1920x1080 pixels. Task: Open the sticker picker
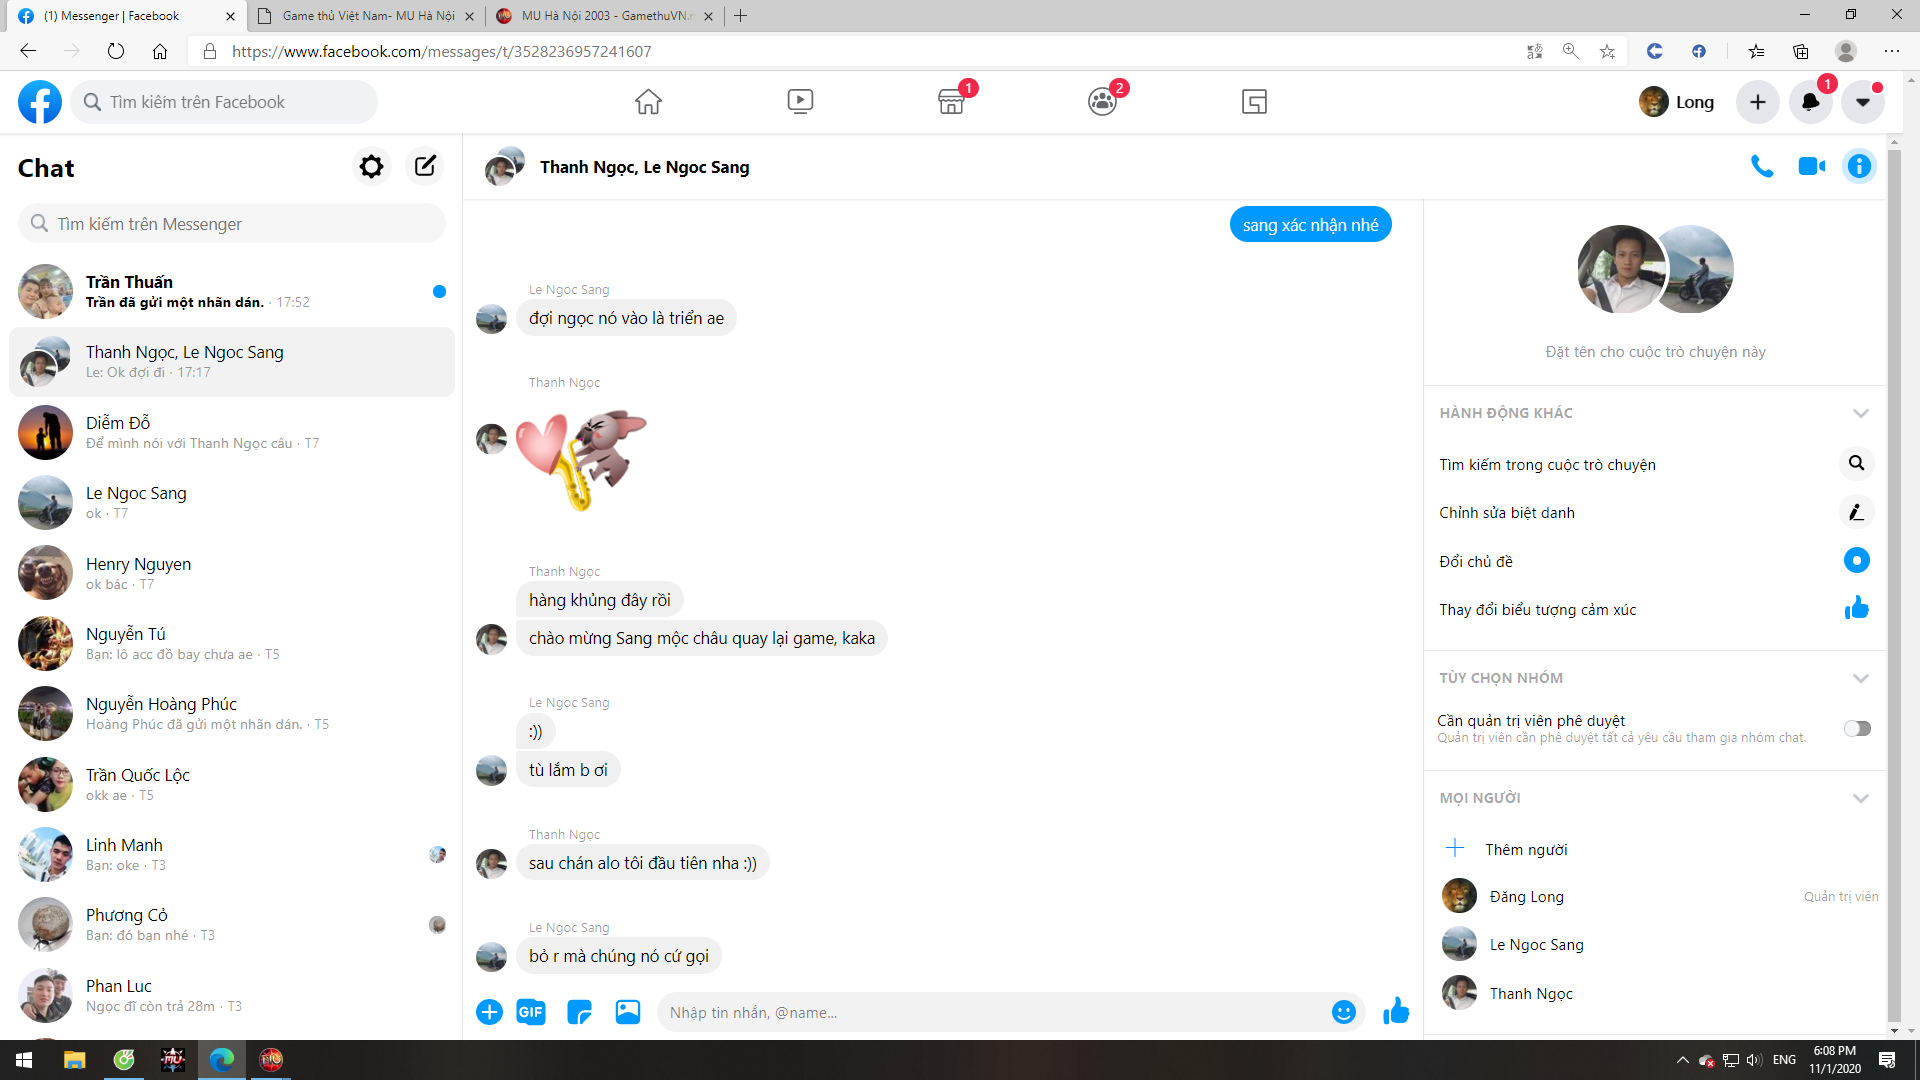point(579,1012)
